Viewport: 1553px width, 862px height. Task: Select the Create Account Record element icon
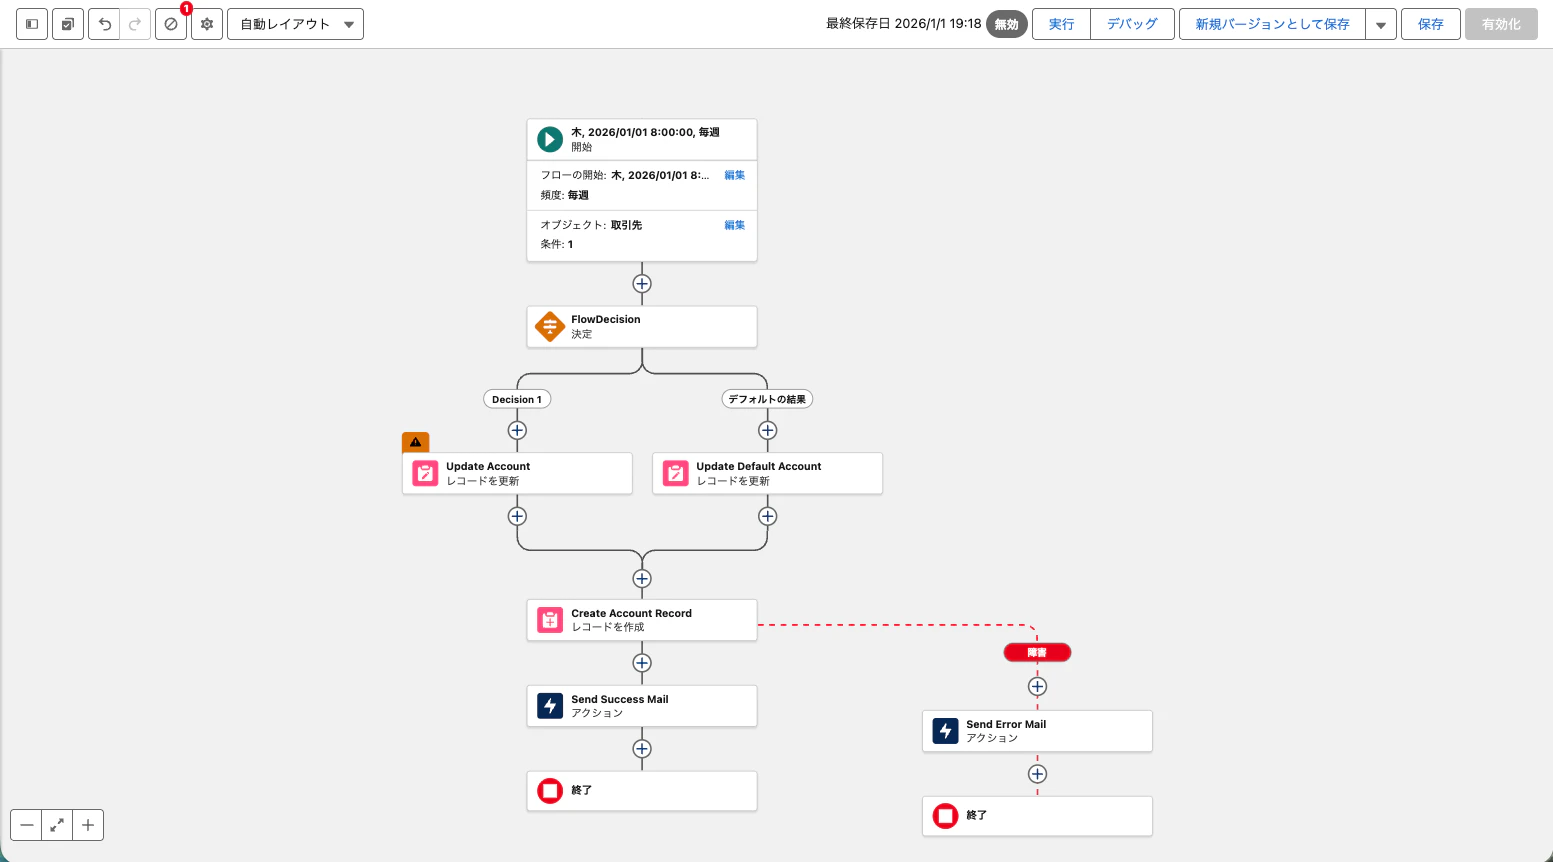tap(549, 620)
